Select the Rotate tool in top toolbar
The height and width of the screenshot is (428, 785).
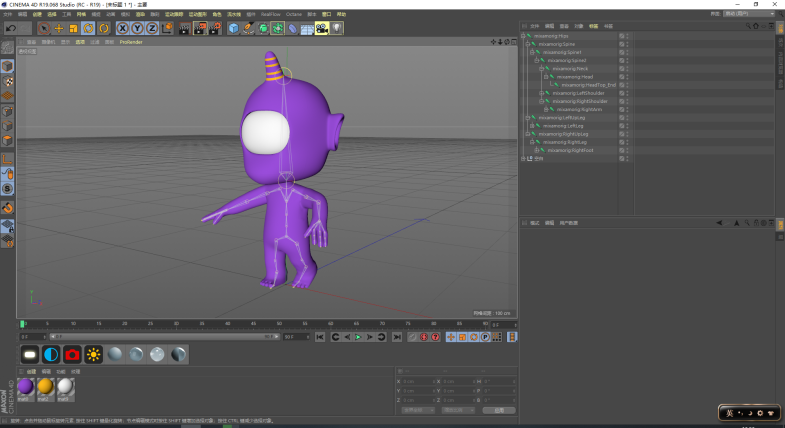pyautogui.click(x=89, y=28)
